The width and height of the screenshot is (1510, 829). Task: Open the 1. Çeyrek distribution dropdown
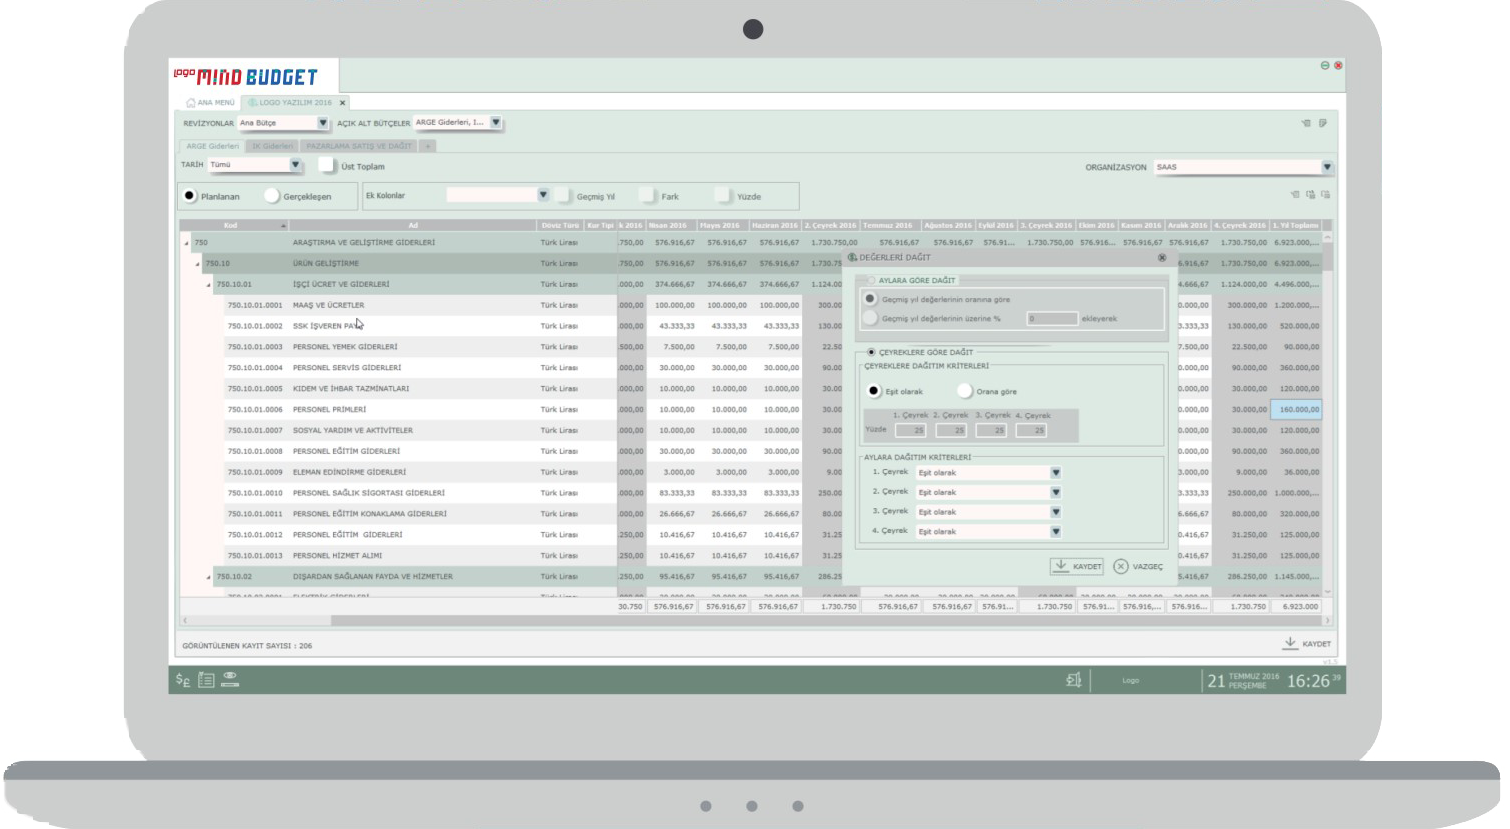point(1055,473)
